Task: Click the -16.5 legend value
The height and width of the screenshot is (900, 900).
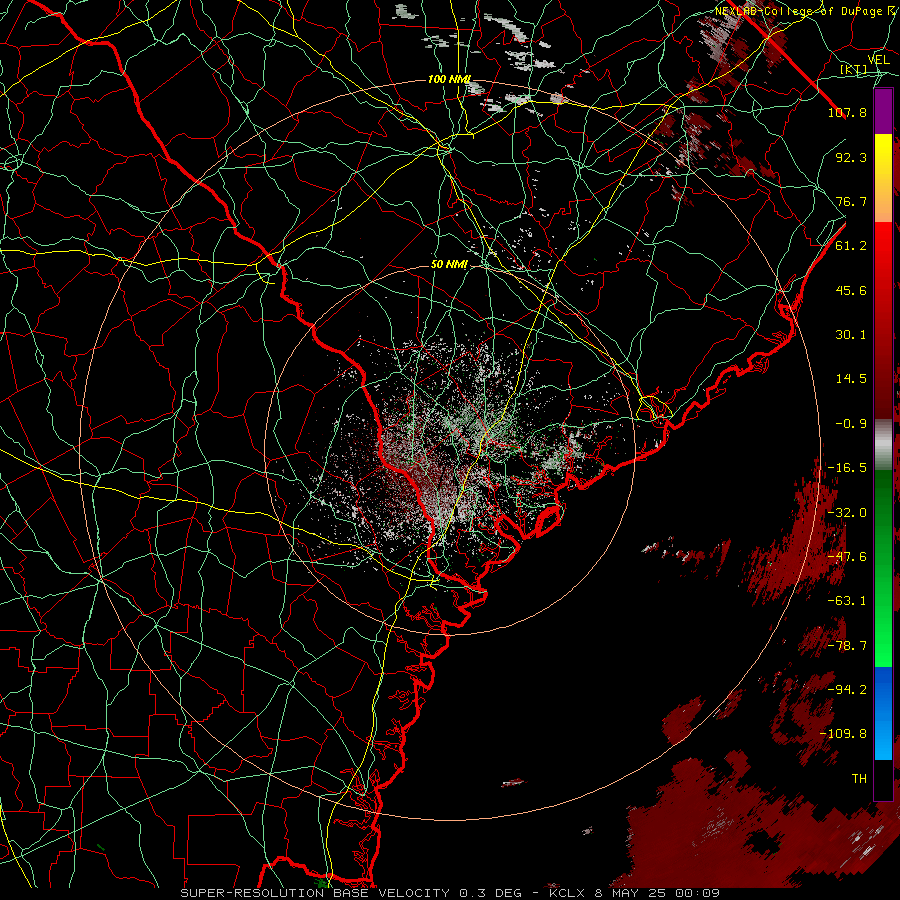Action: 847,468
